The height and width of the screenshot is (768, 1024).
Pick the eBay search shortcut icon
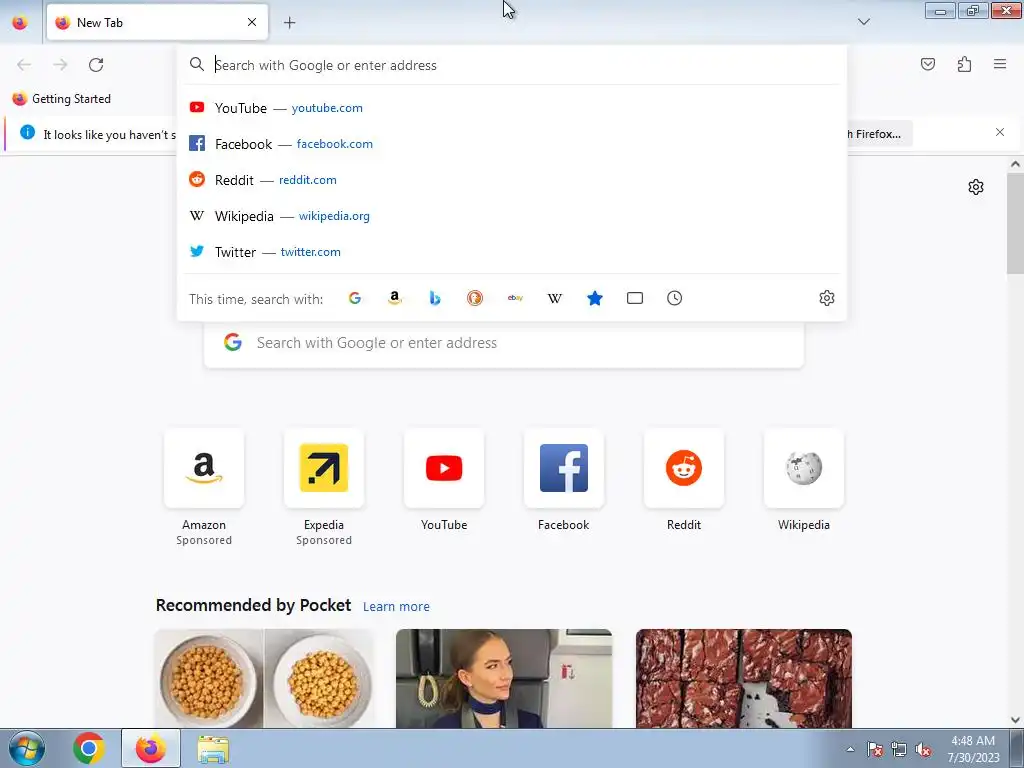click(x=515, y=298)
